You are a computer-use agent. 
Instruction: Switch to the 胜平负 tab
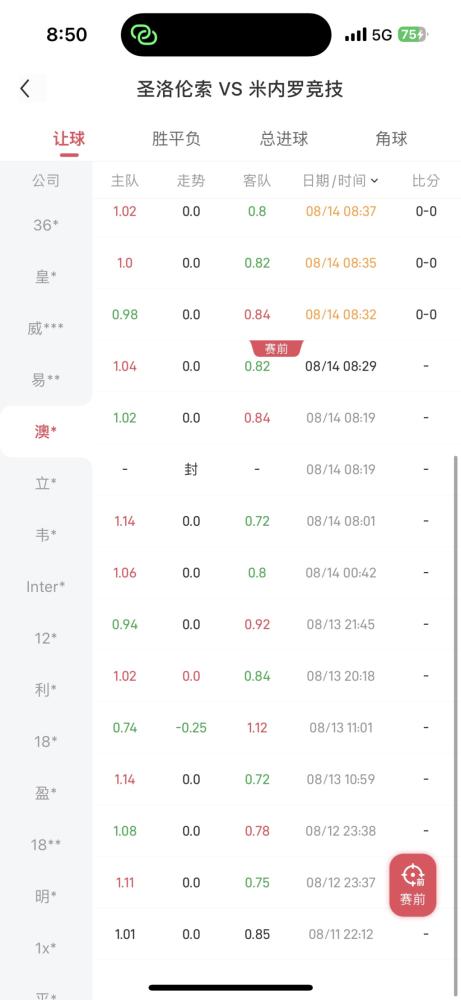[176, 139]
